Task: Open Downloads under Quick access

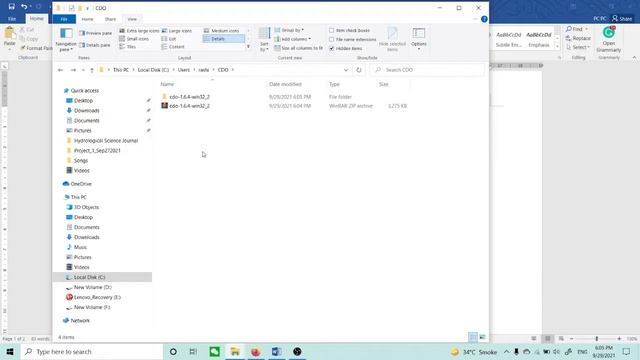Action: tap(87, 111)
